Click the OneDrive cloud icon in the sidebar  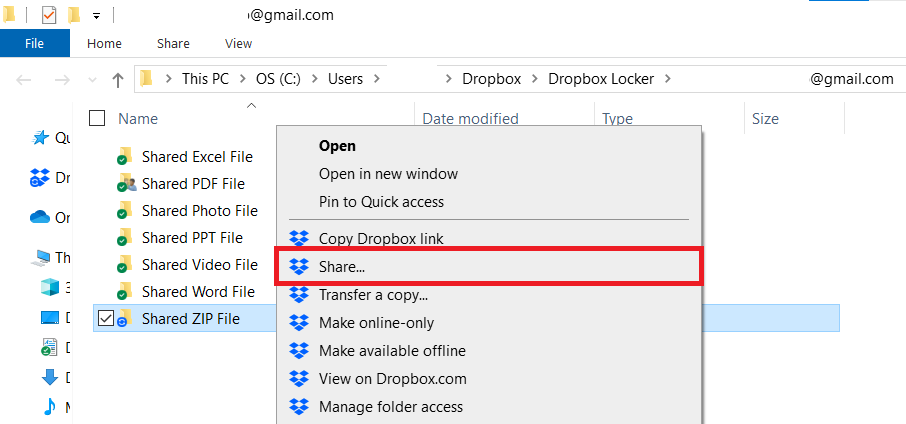40,217
